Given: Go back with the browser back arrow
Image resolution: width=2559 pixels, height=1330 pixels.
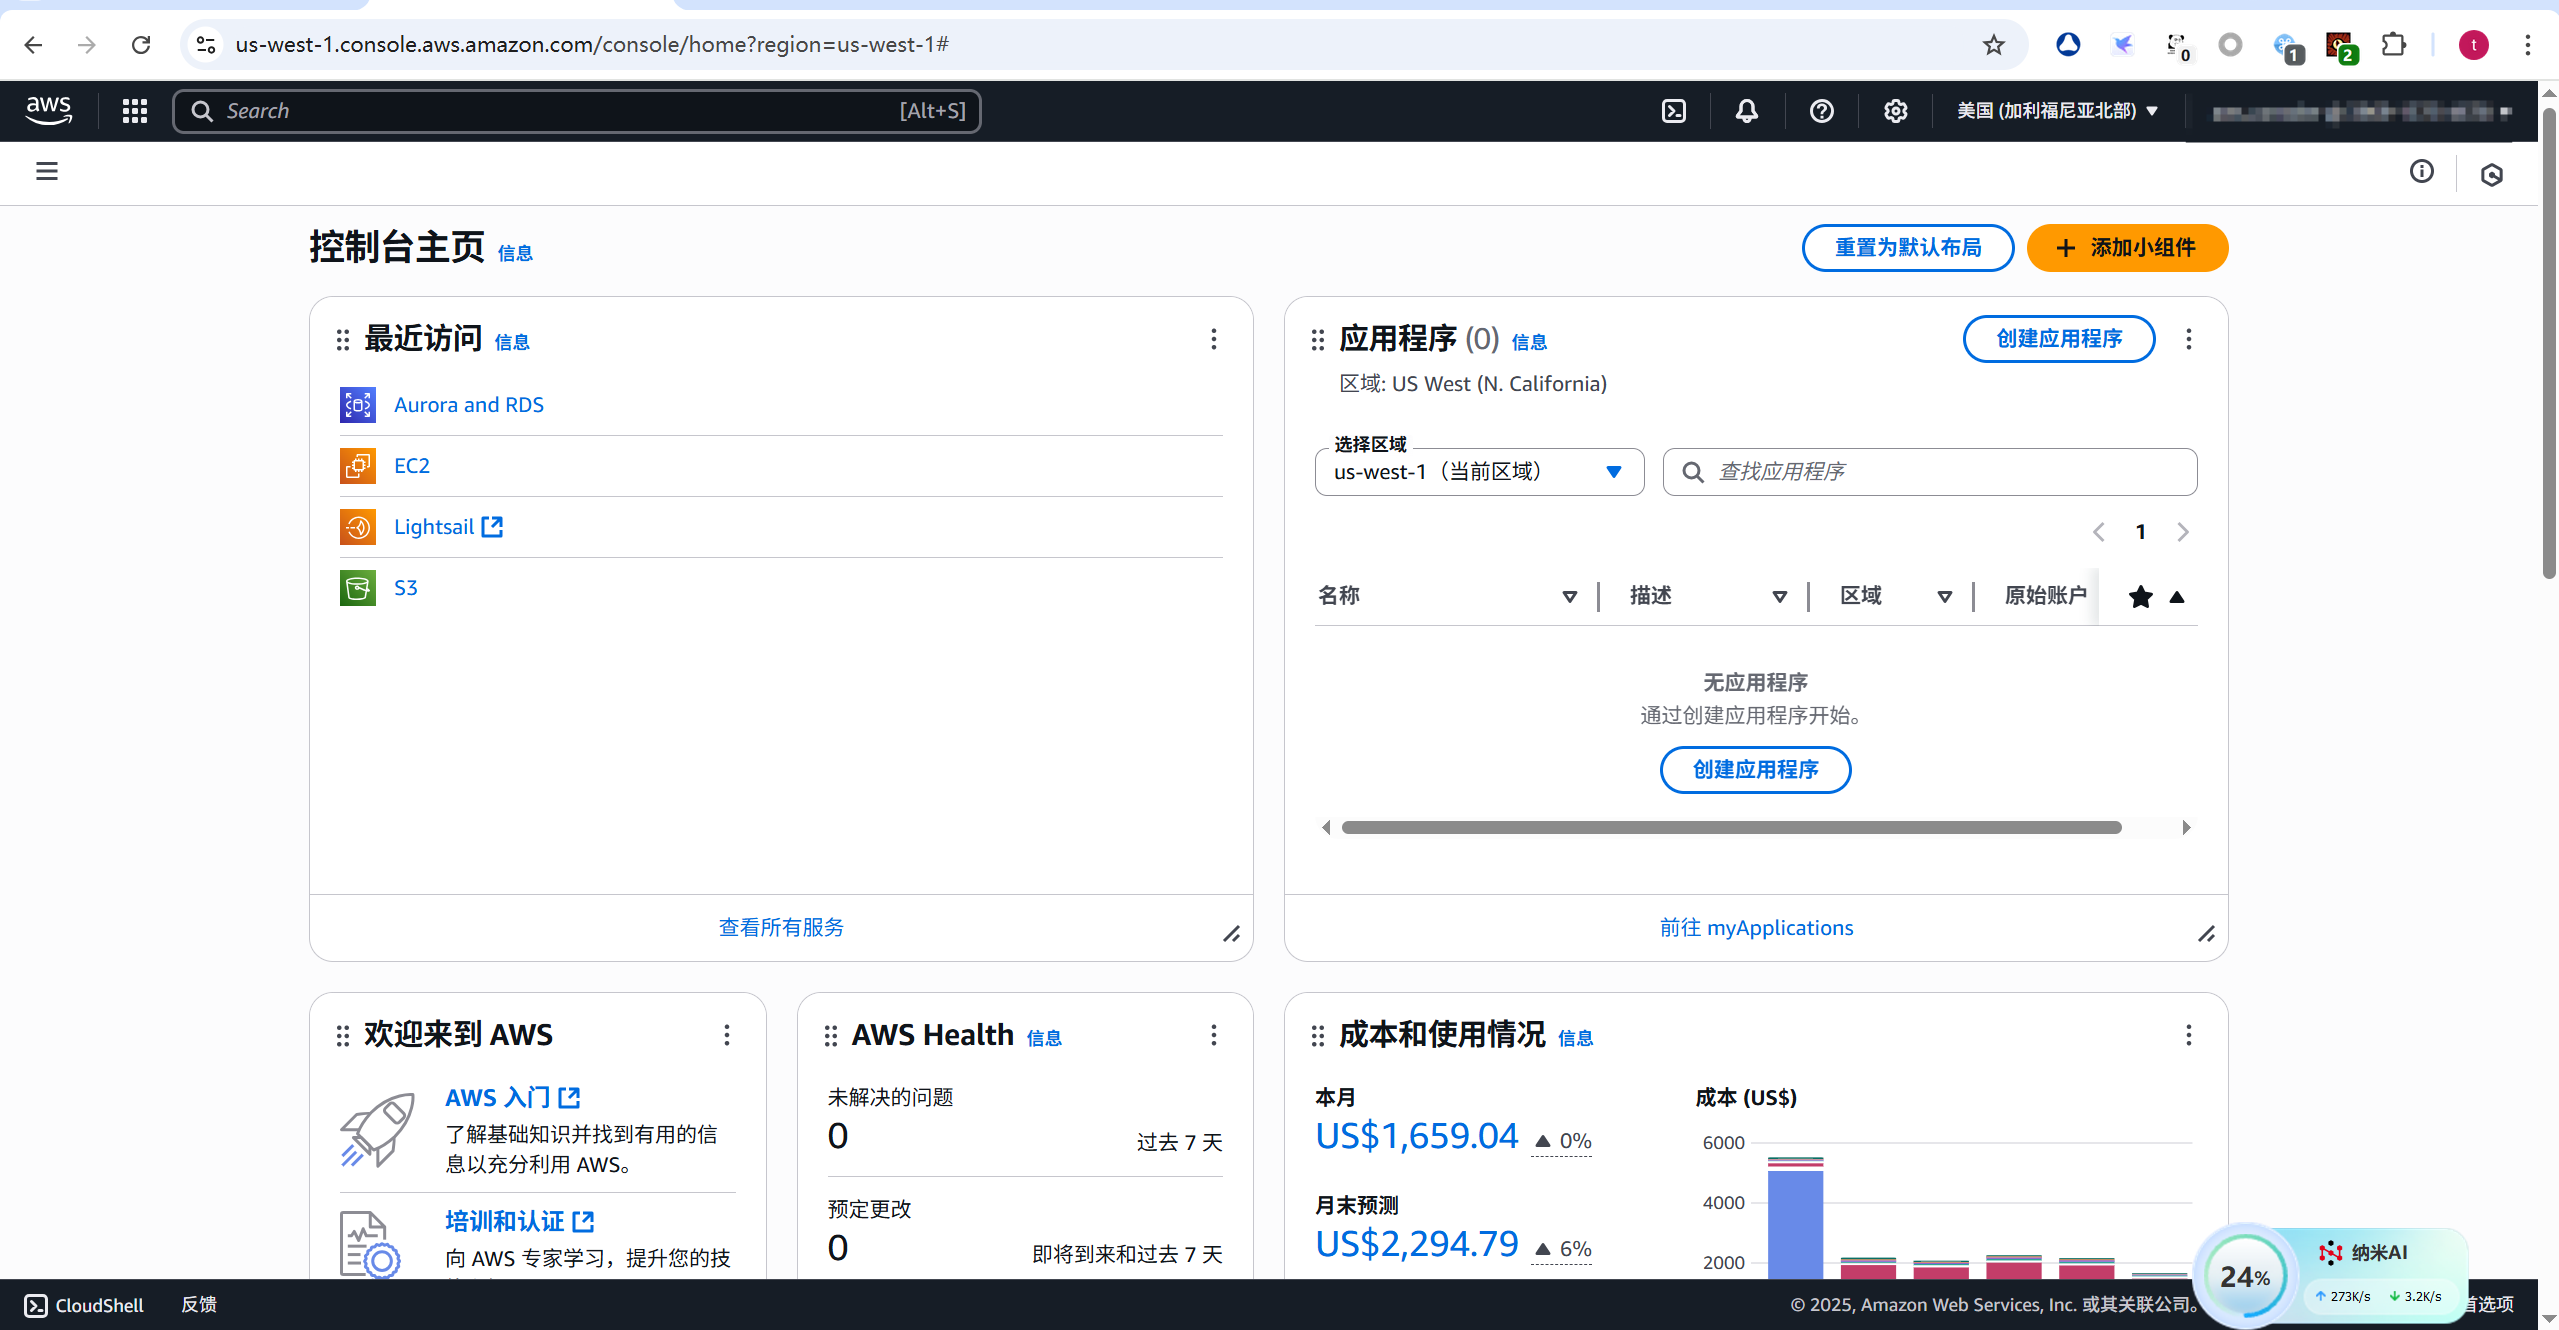Looking at the screenshot, I should tap(33, 45).
